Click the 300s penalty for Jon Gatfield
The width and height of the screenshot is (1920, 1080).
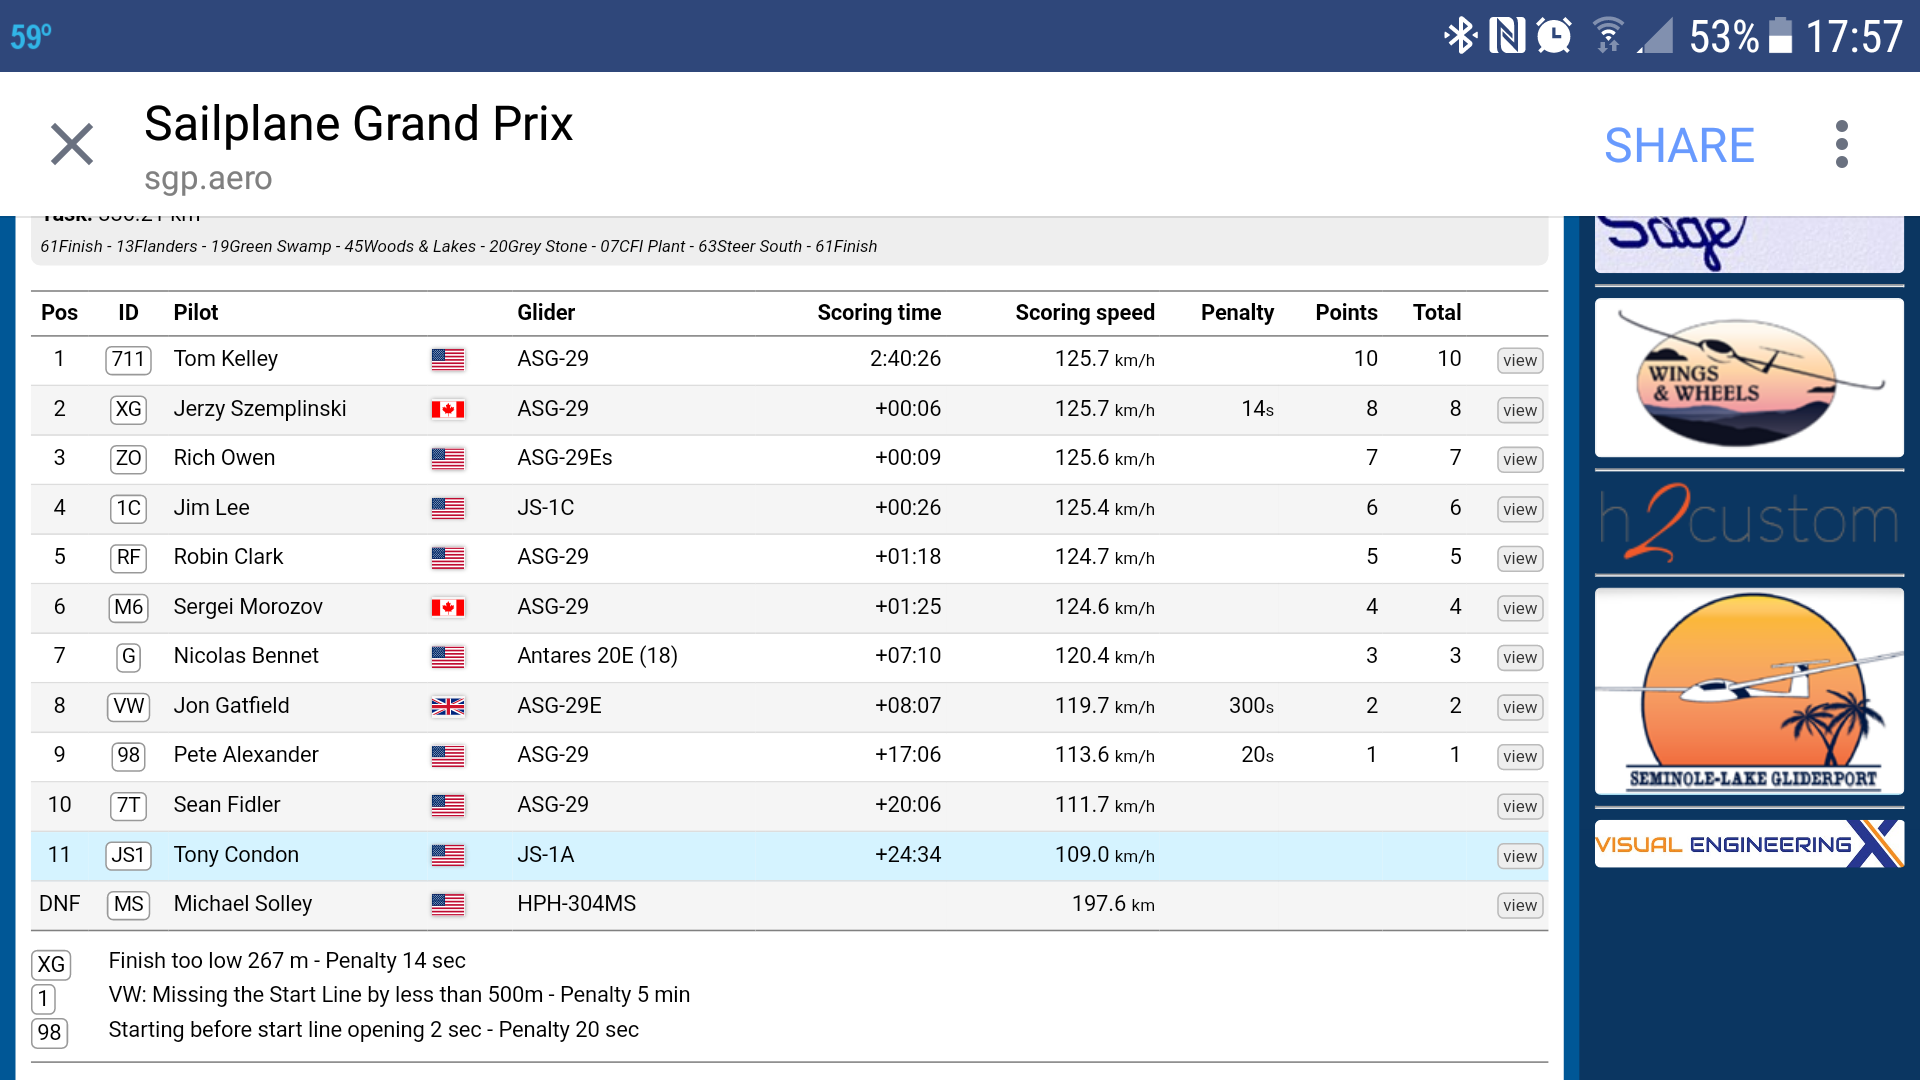(x=1251, y=705)
